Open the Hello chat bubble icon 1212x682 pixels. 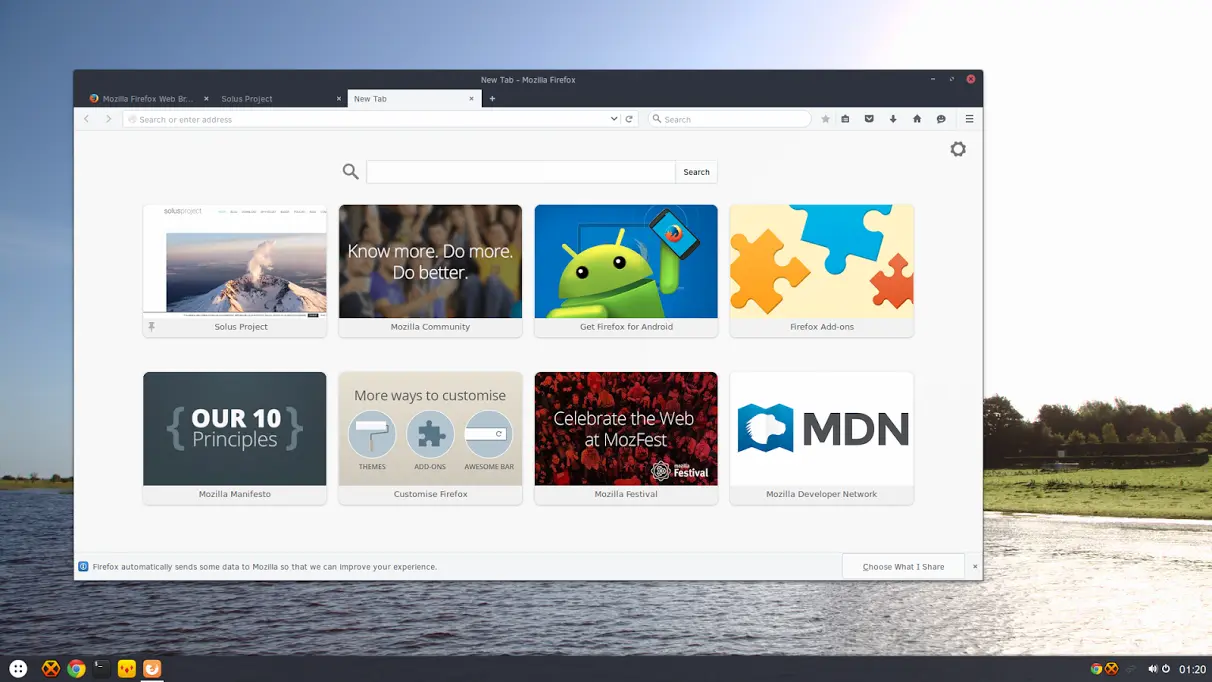[x=941, y=119]
